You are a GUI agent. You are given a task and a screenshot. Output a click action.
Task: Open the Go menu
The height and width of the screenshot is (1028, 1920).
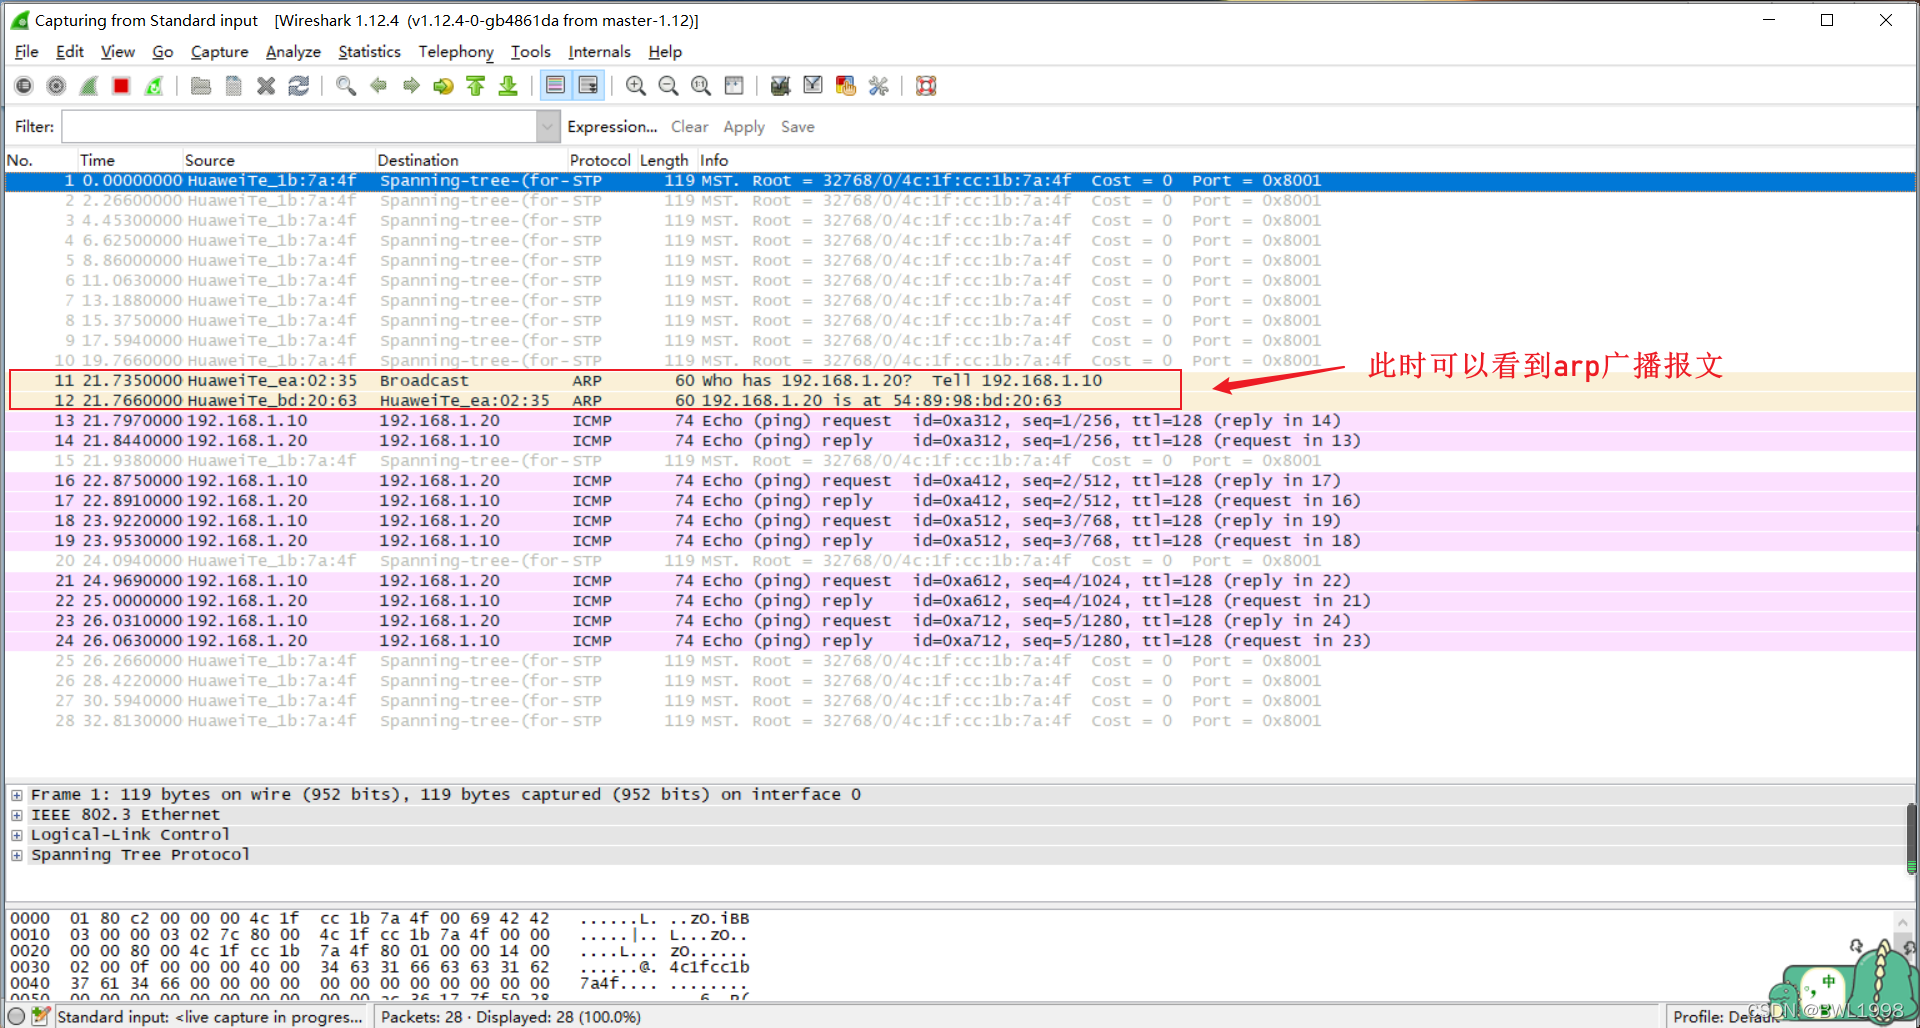(163, 52)
